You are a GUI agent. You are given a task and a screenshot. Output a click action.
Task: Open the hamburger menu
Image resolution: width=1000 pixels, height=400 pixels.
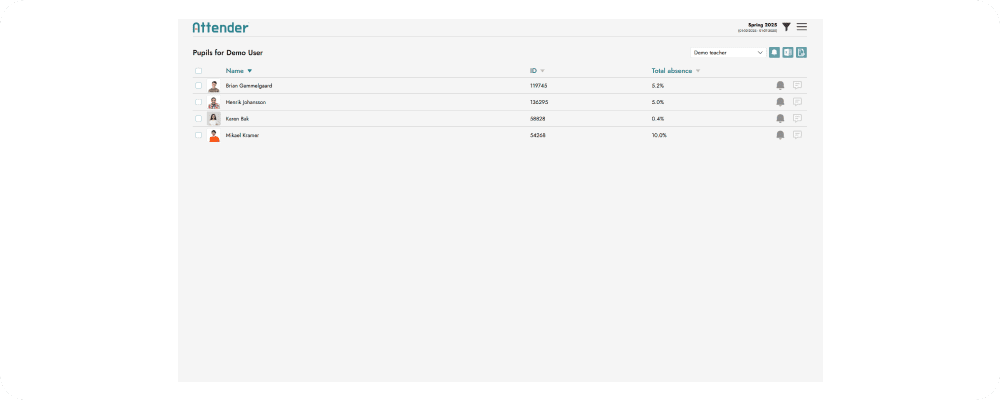[x=802, y=27]
